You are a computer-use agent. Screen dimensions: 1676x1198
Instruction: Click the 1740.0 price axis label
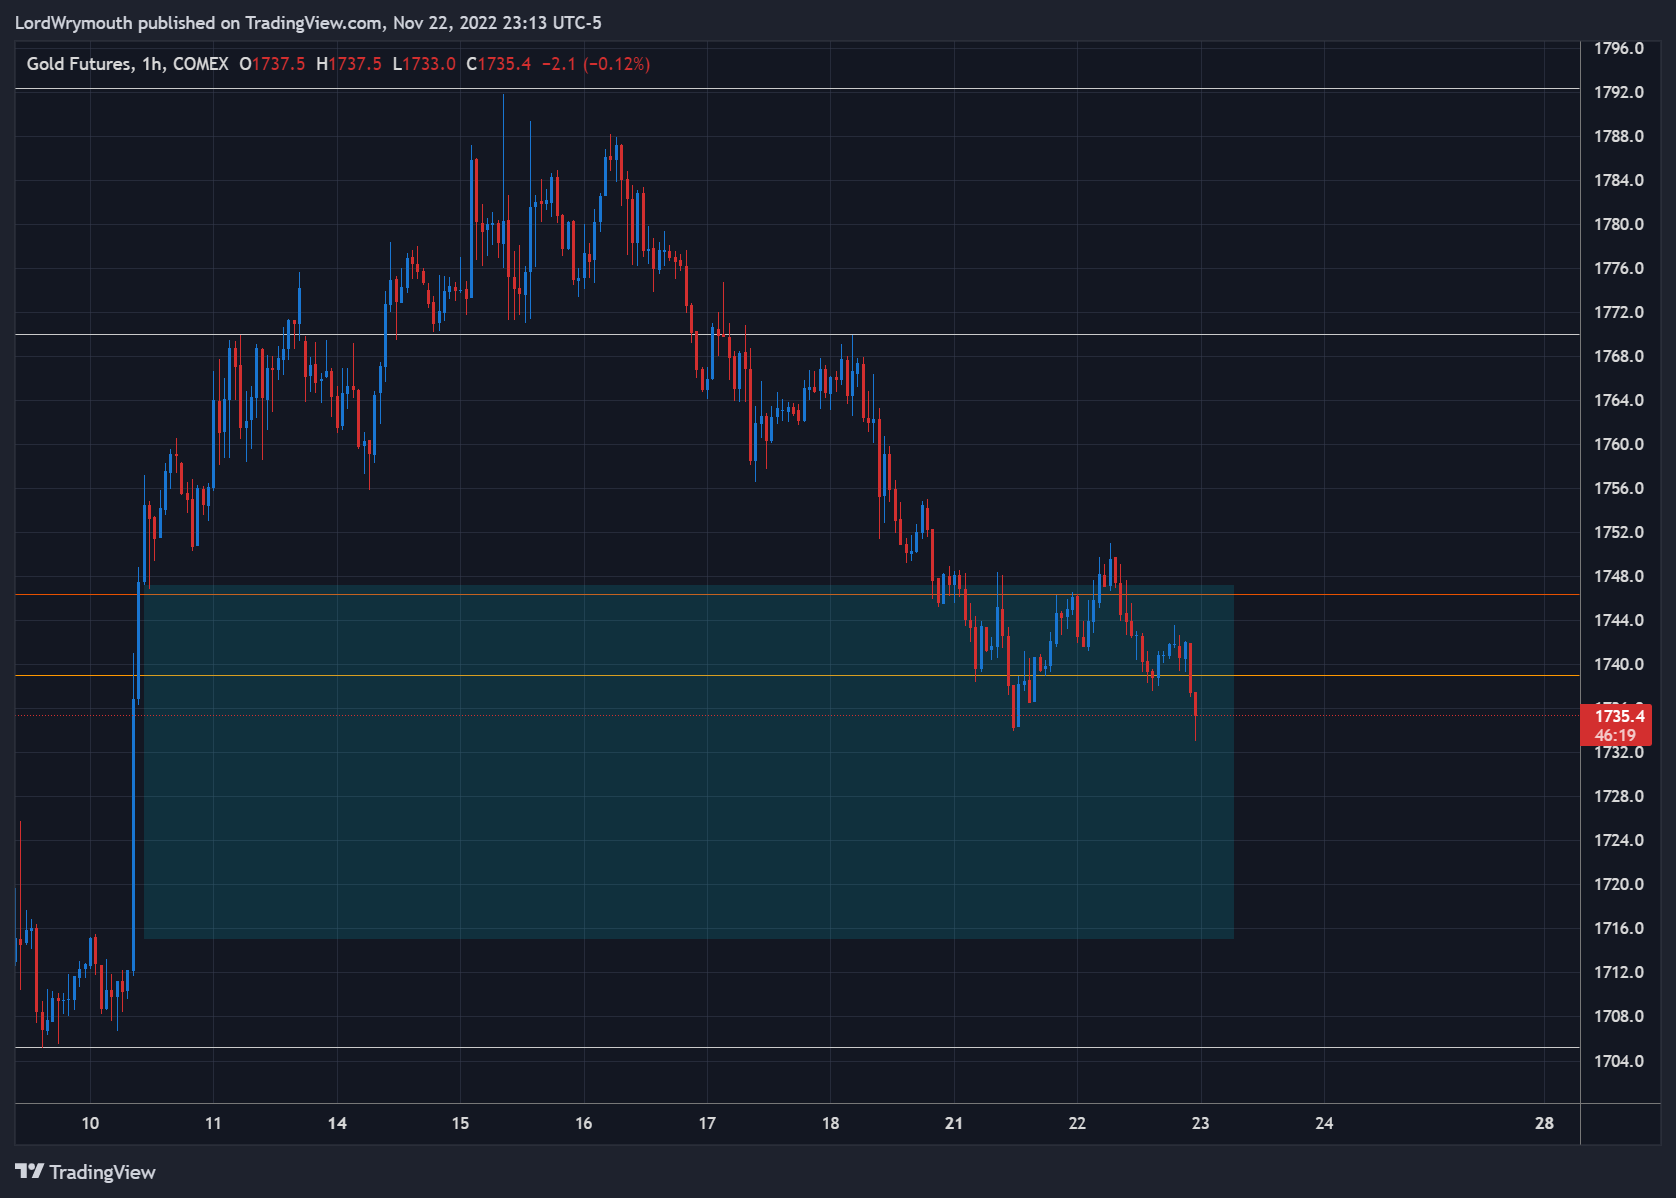point(1619,664)
